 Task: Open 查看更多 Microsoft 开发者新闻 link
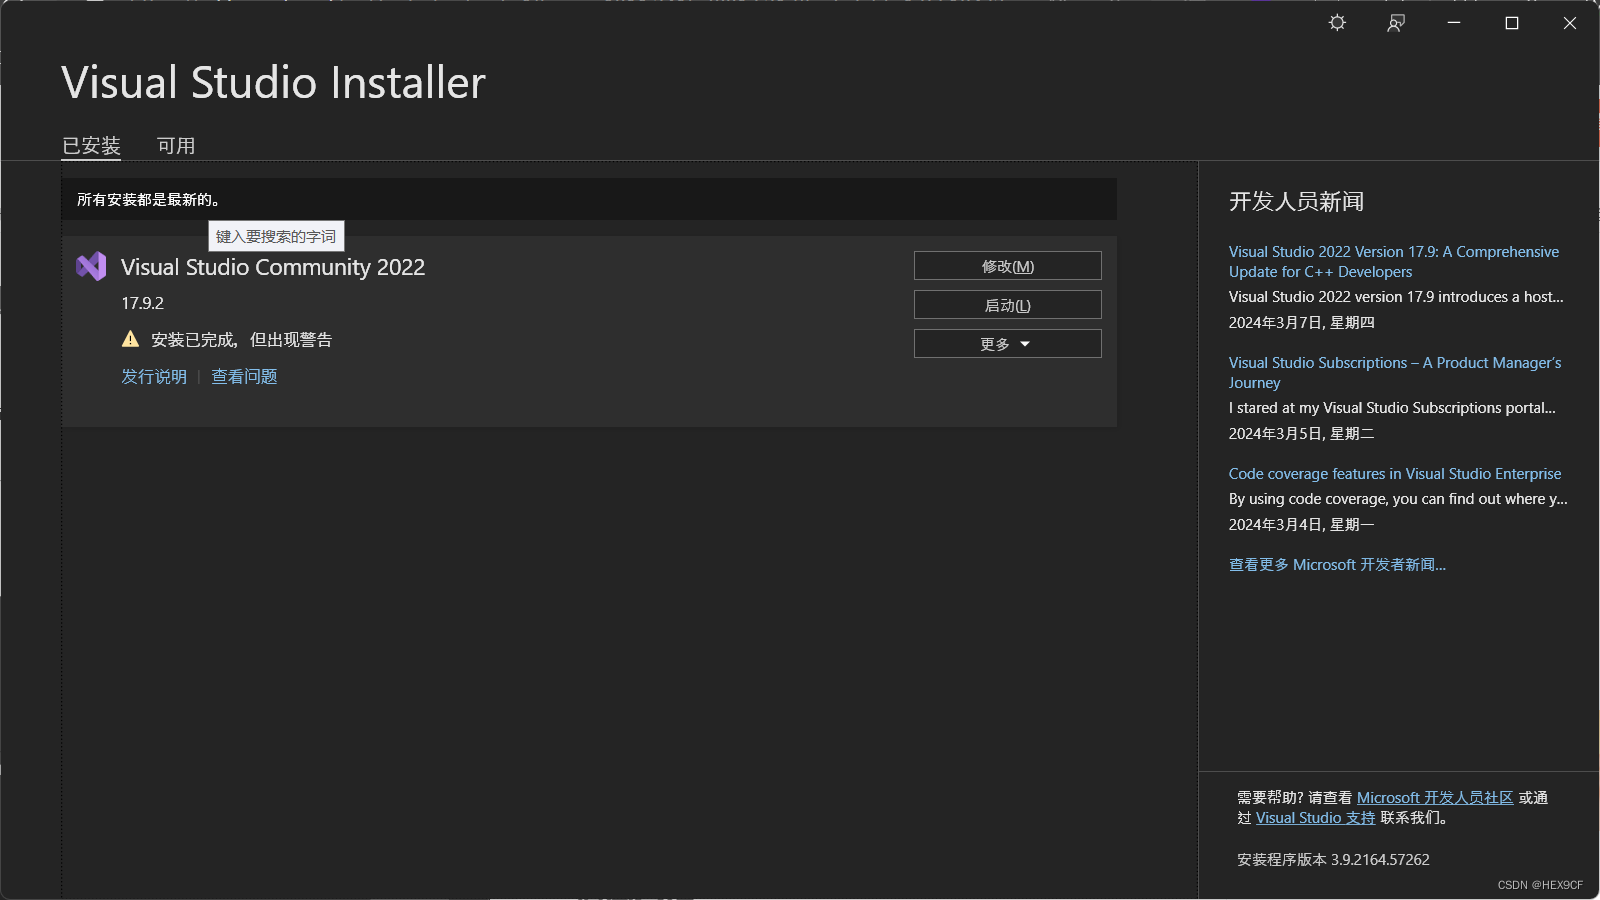pos(1337,565)
